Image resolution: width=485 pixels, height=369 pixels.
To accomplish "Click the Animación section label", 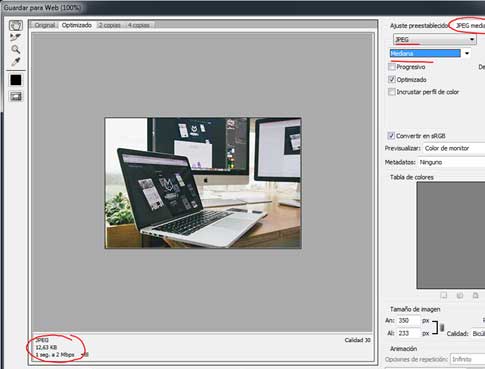I will [403, 349].
